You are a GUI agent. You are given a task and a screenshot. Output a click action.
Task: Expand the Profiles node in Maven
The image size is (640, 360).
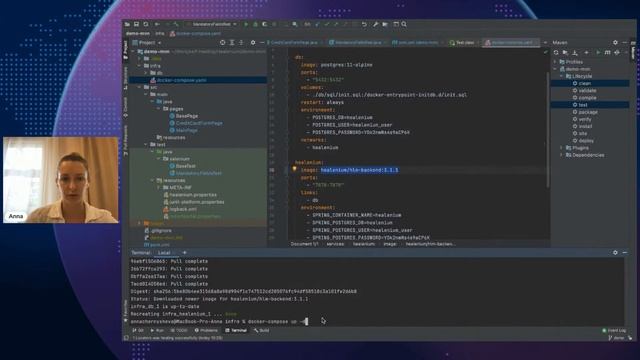coord(556,62)
